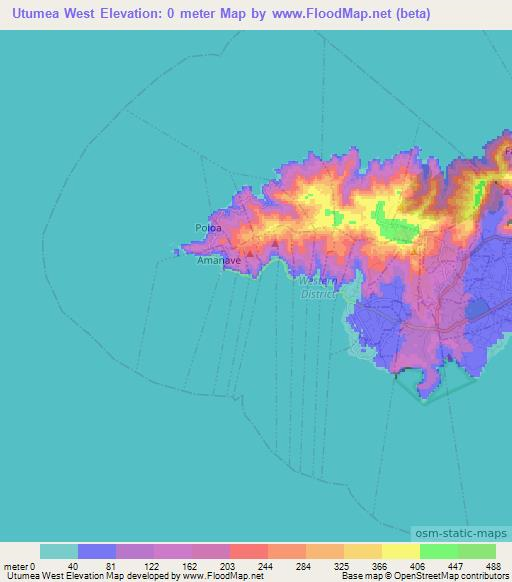Image resolution: width=512 pixels, height=582 pixels.
Task: Select the light green 447–488 meter swatch
Action: [x=477, y=552]
